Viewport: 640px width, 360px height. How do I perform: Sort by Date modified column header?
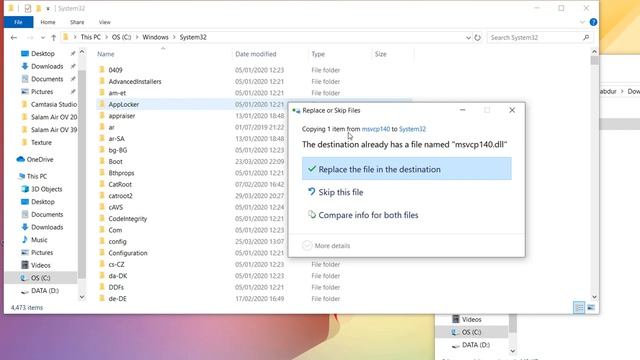(x=256, y=54)
